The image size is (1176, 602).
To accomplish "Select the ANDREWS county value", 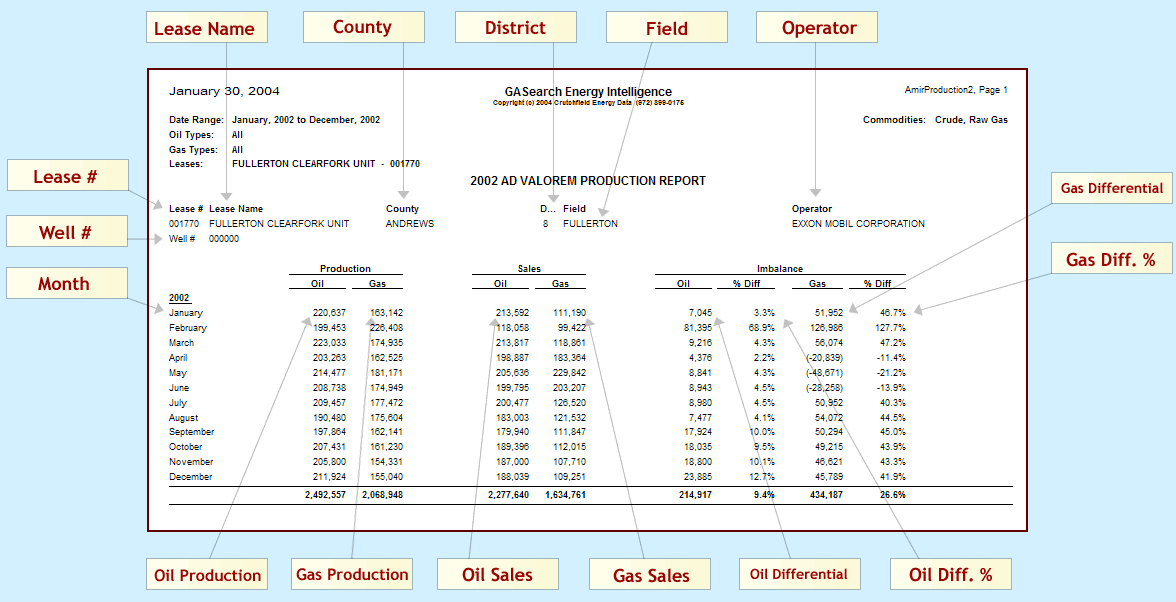I will (x=410, y=224).
